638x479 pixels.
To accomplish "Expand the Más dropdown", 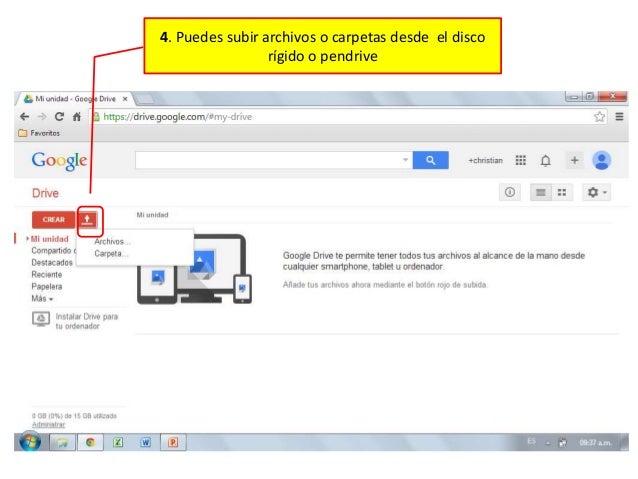I will 42,299.
